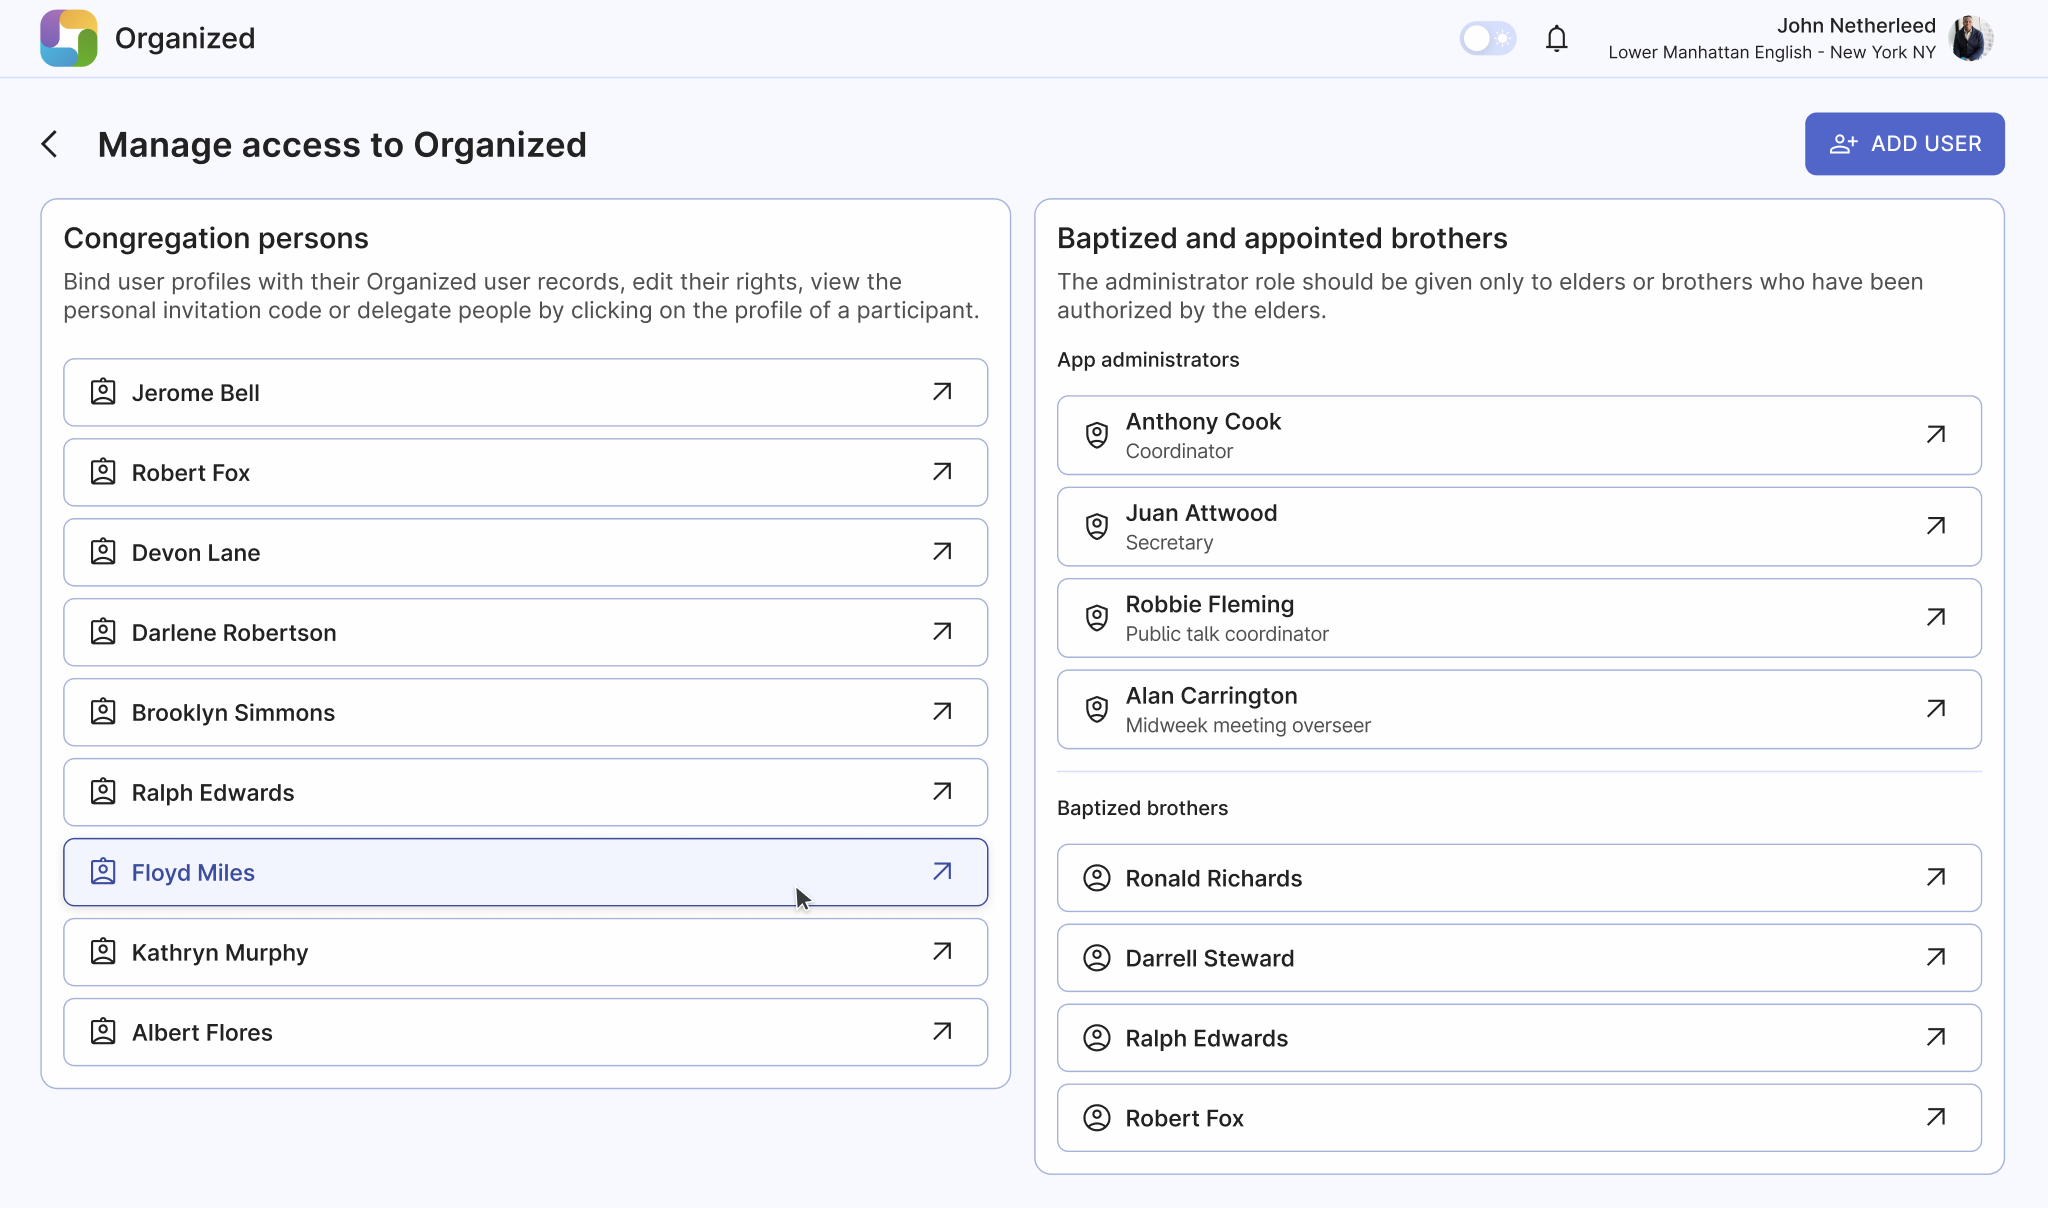Toggle the dark/light theme switch
Viewport: 2048px width, 1208px height.
tap(1487, 39)
